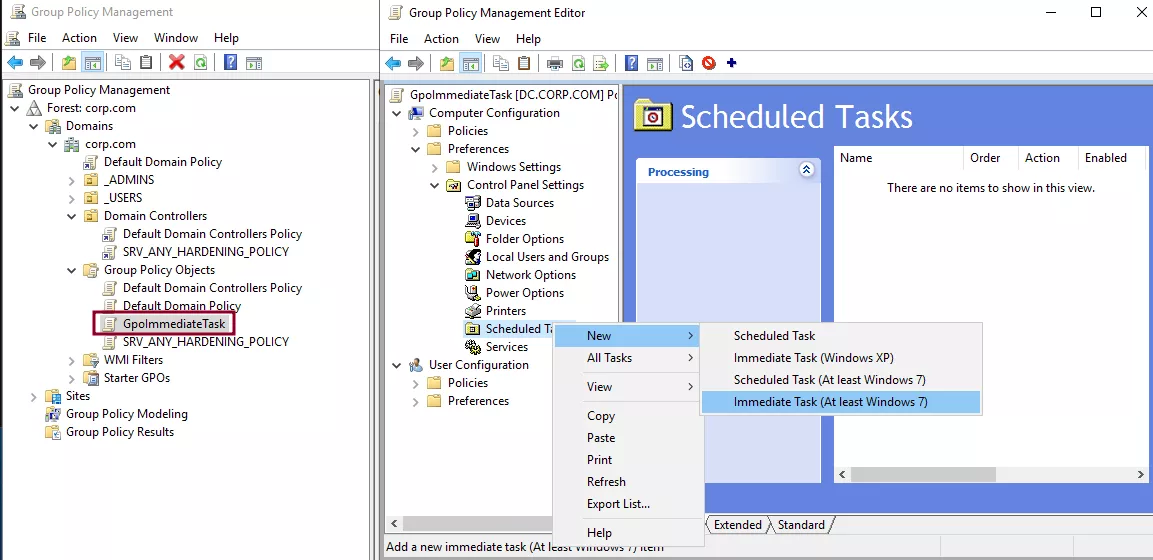Expand the Starter GPOs node
This screenshot has height=560, width=1153.
[71, 378]
